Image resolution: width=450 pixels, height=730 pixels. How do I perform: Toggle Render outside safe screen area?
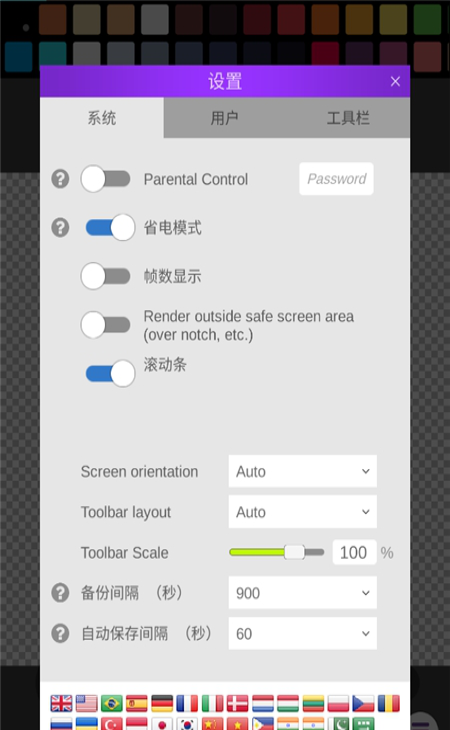tap(106, 325)
